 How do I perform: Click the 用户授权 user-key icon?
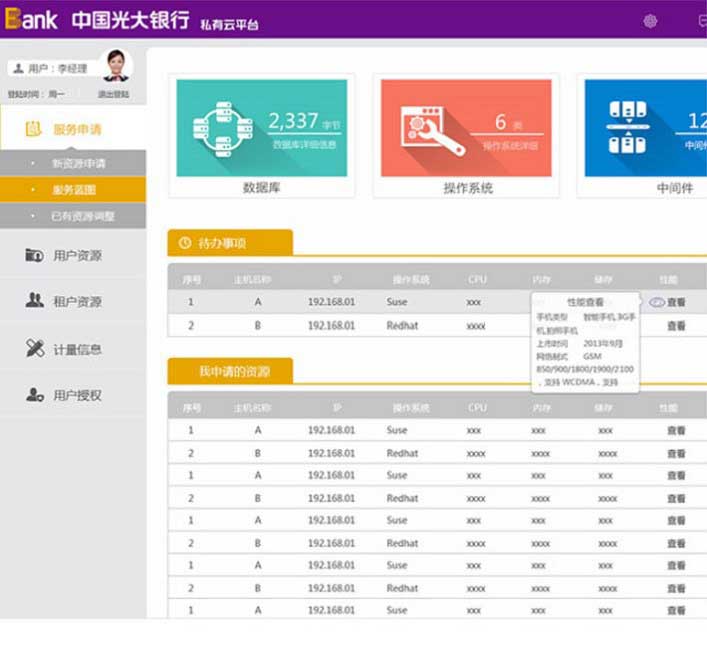pyautogui.click(x=34, y=395)
